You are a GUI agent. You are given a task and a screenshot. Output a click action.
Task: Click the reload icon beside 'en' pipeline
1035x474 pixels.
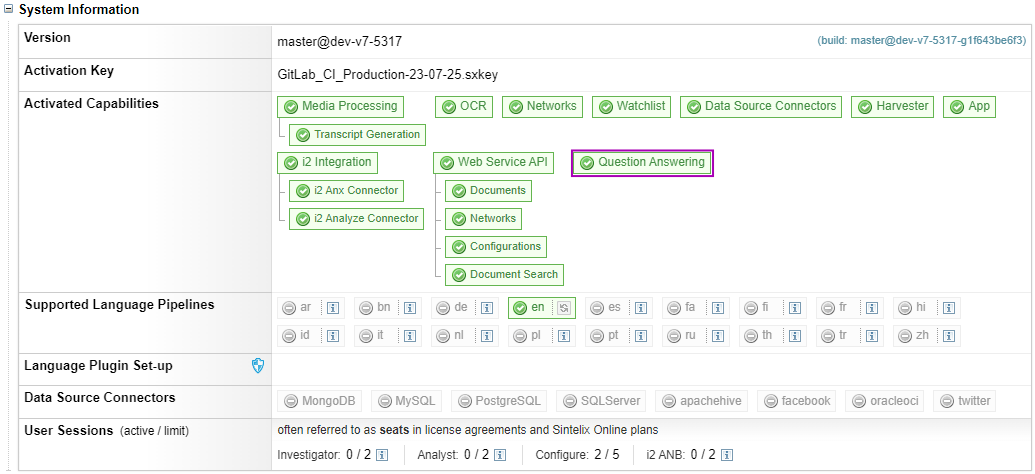click(564, 308)
